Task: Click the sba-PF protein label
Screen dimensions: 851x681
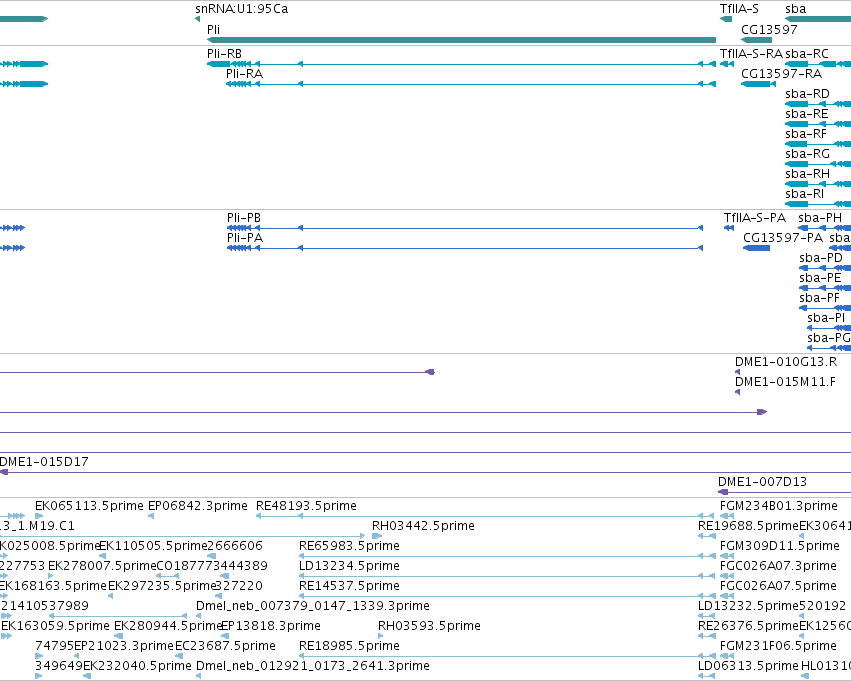Action: click(820, 298)
